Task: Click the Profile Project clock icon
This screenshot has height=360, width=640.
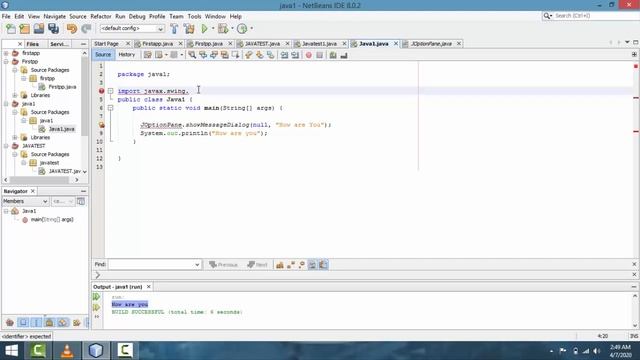Action: (242, 29)
